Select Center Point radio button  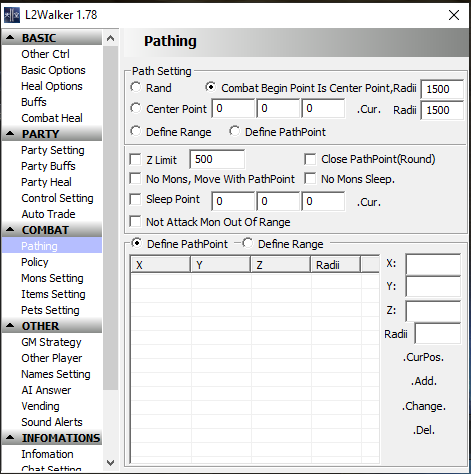136,108
